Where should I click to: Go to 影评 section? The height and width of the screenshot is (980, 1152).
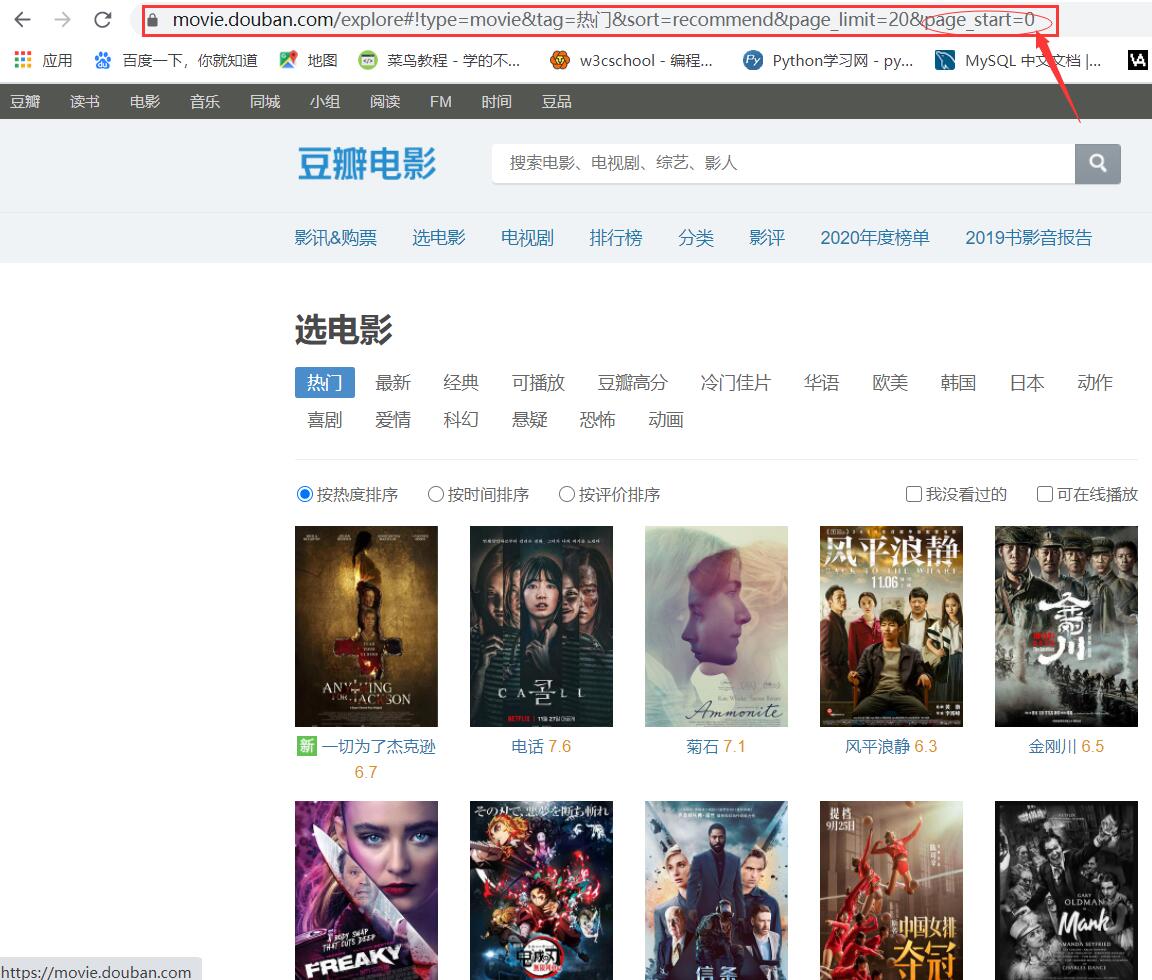click(767, 238)
